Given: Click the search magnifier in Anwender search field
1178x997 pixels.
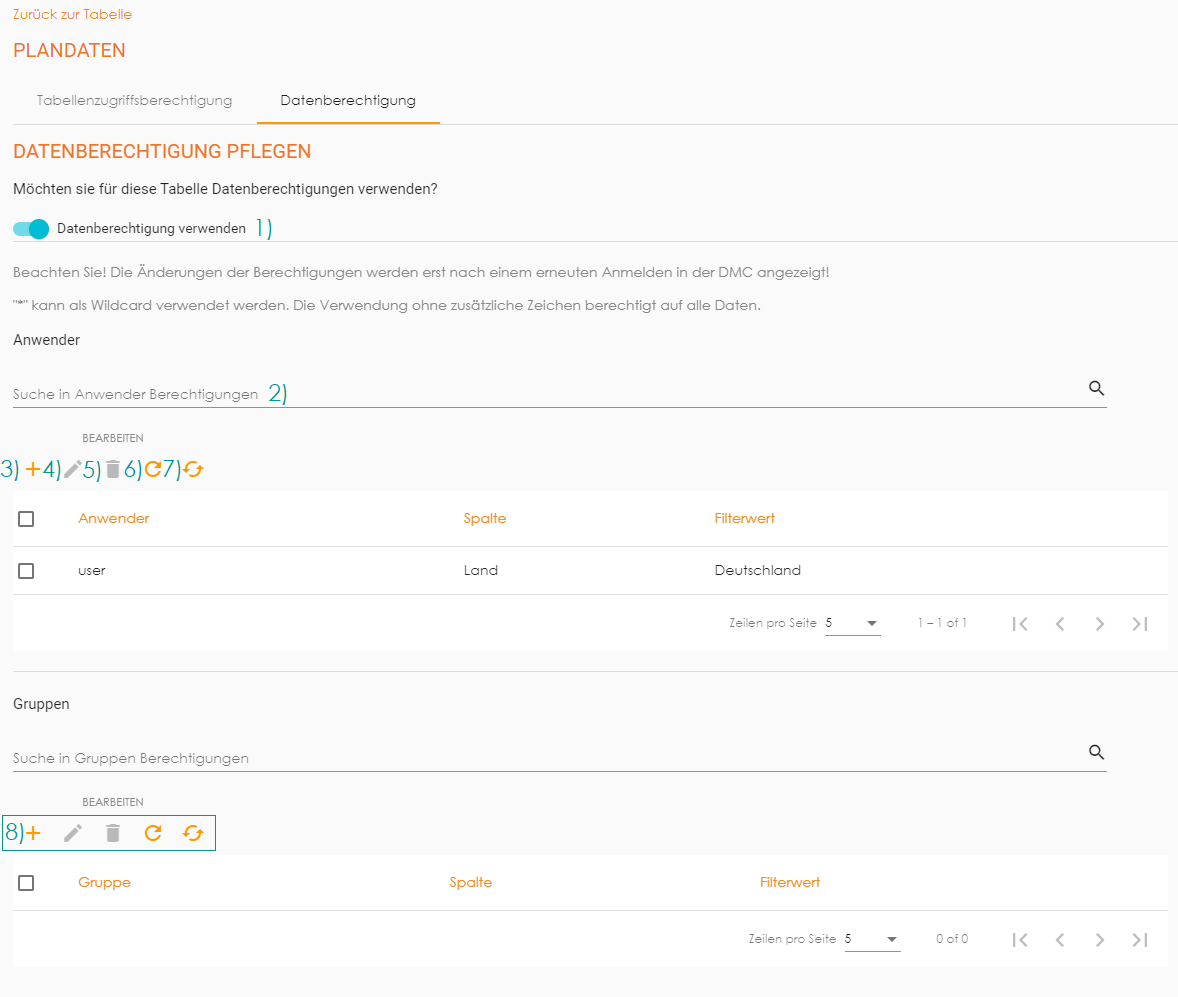Looking at the screenshot, I should click(x=1096, y=389).
